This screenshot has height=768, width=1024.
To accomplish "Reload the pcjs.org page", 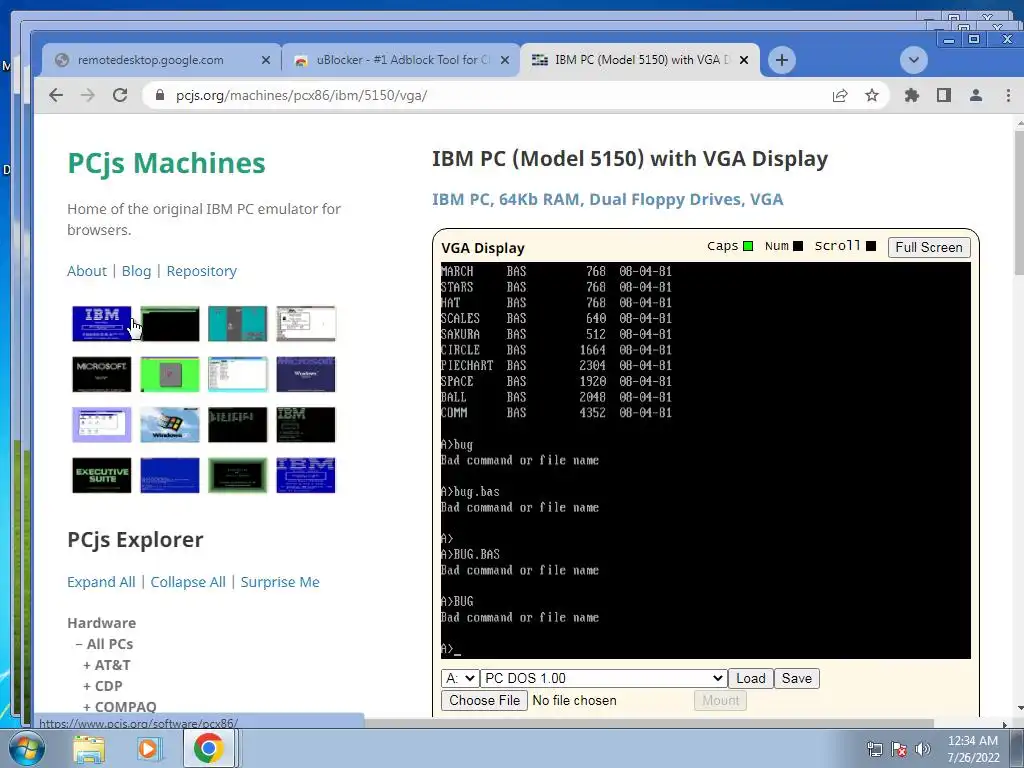I will click(x=120, y=95).
